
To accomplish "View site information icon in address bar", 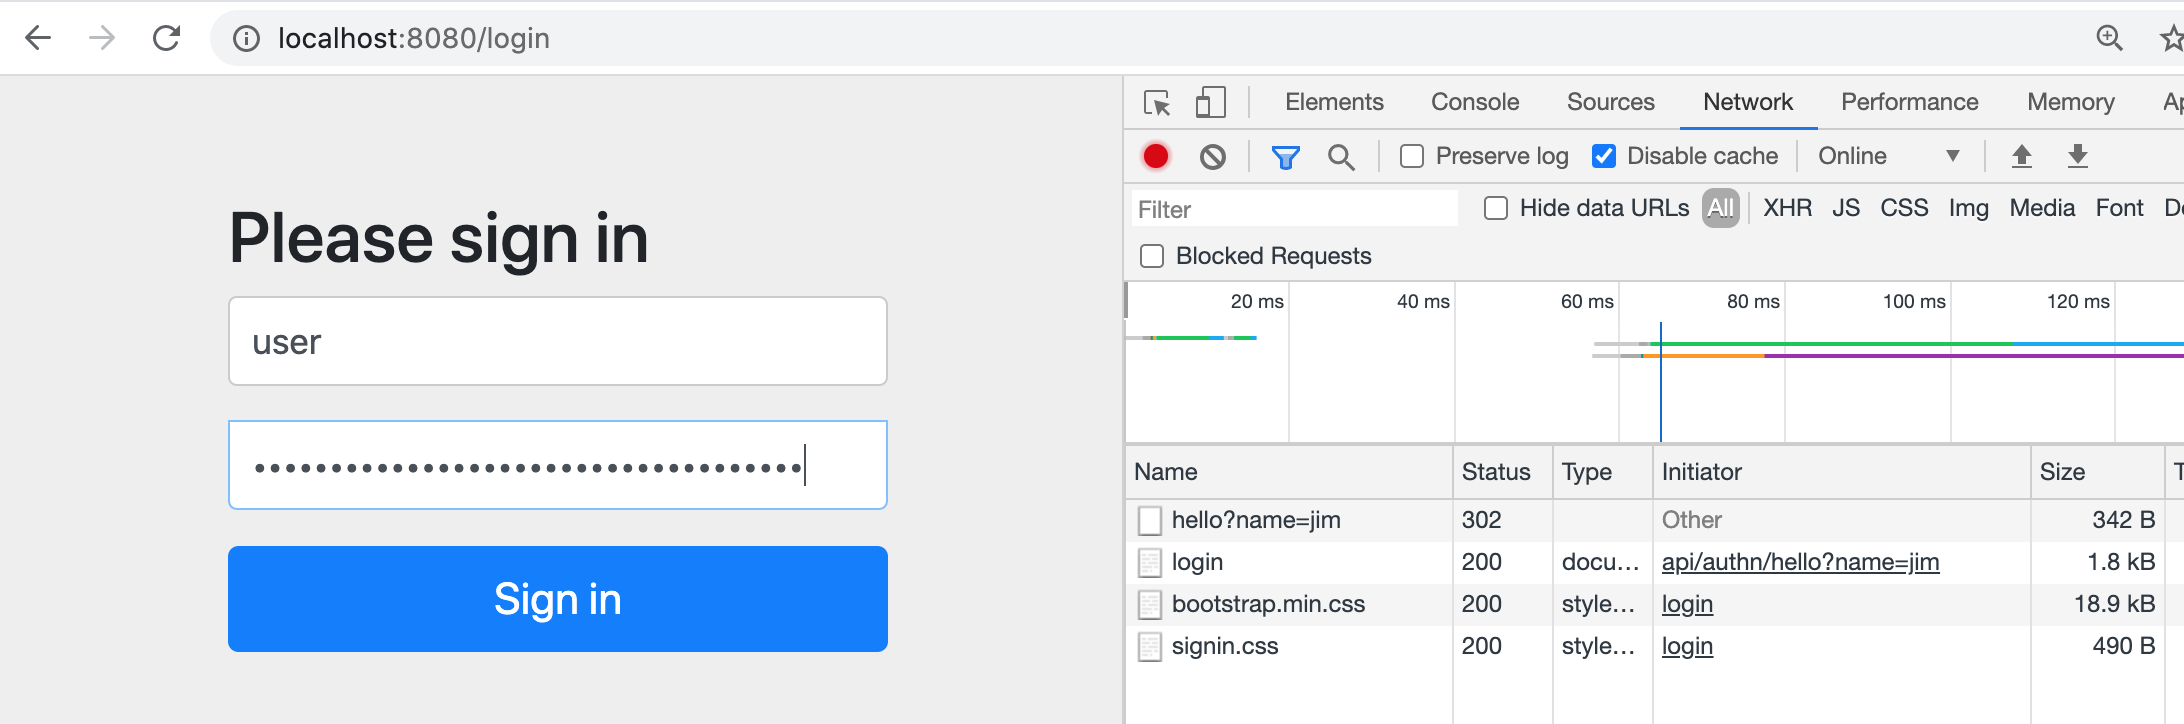I will 246,38.
